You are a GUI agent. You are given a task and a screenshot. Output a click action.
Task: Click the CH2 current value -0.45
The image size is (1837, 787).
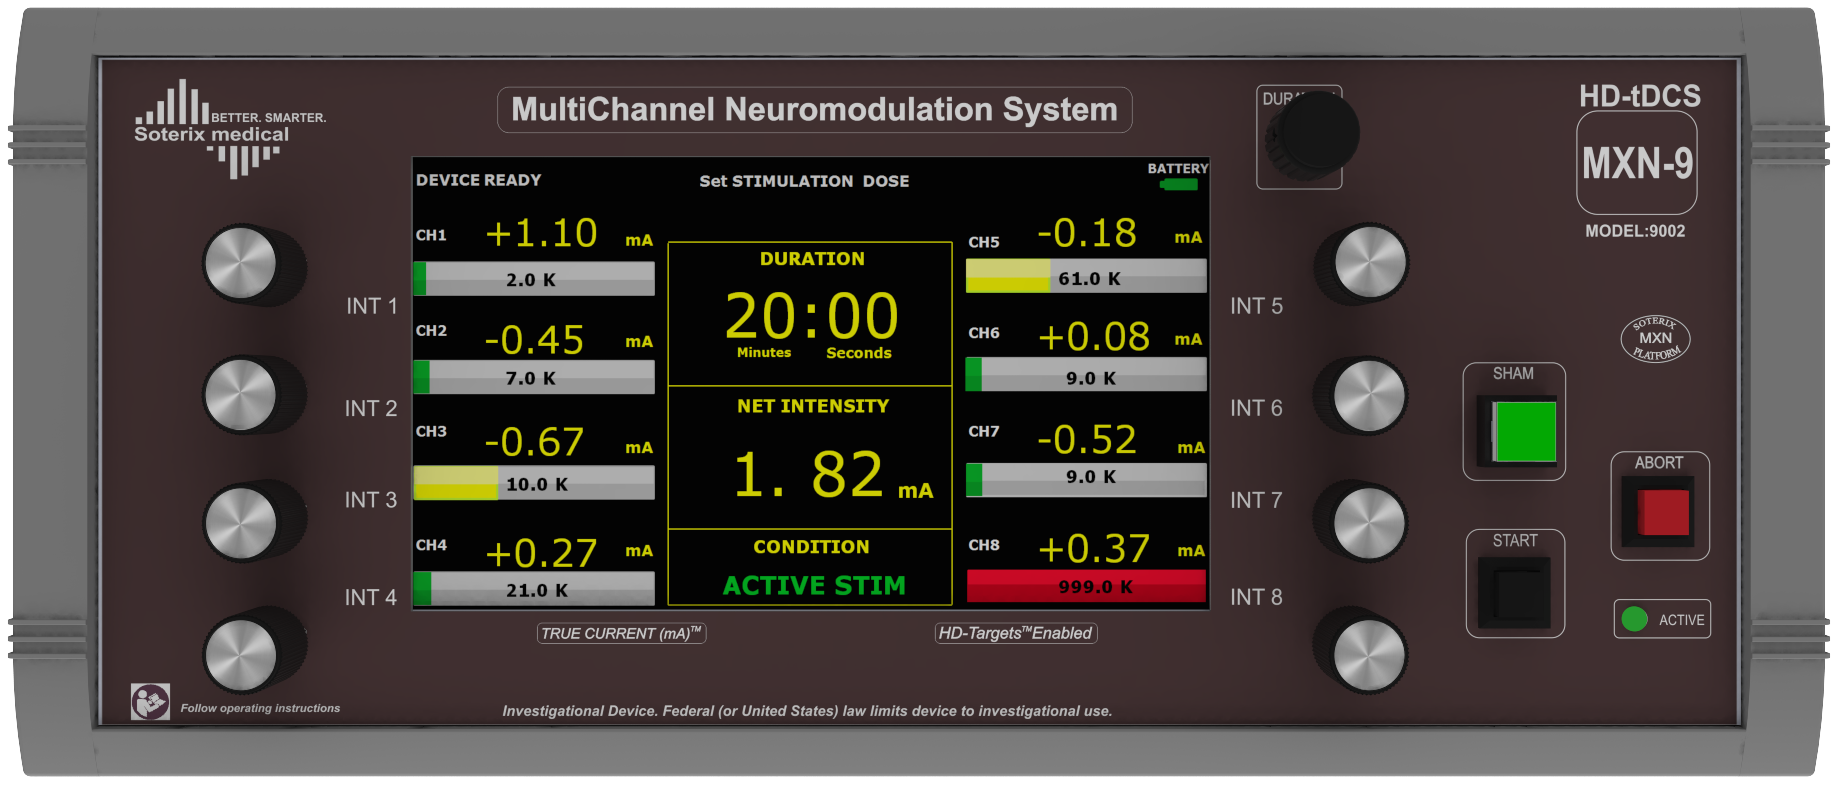click(x=534, y=340)
